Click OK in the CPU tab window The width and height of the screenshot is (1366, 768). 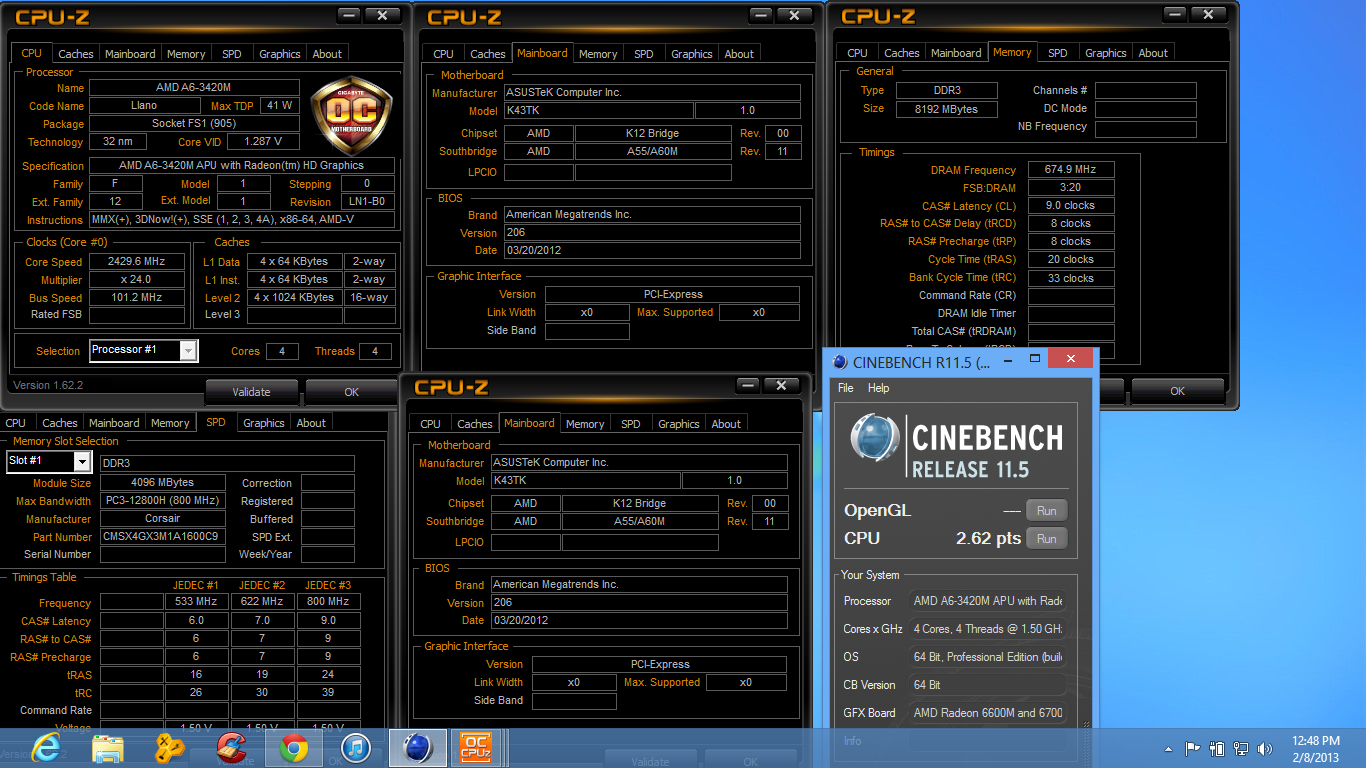click(x=352, y=392)
